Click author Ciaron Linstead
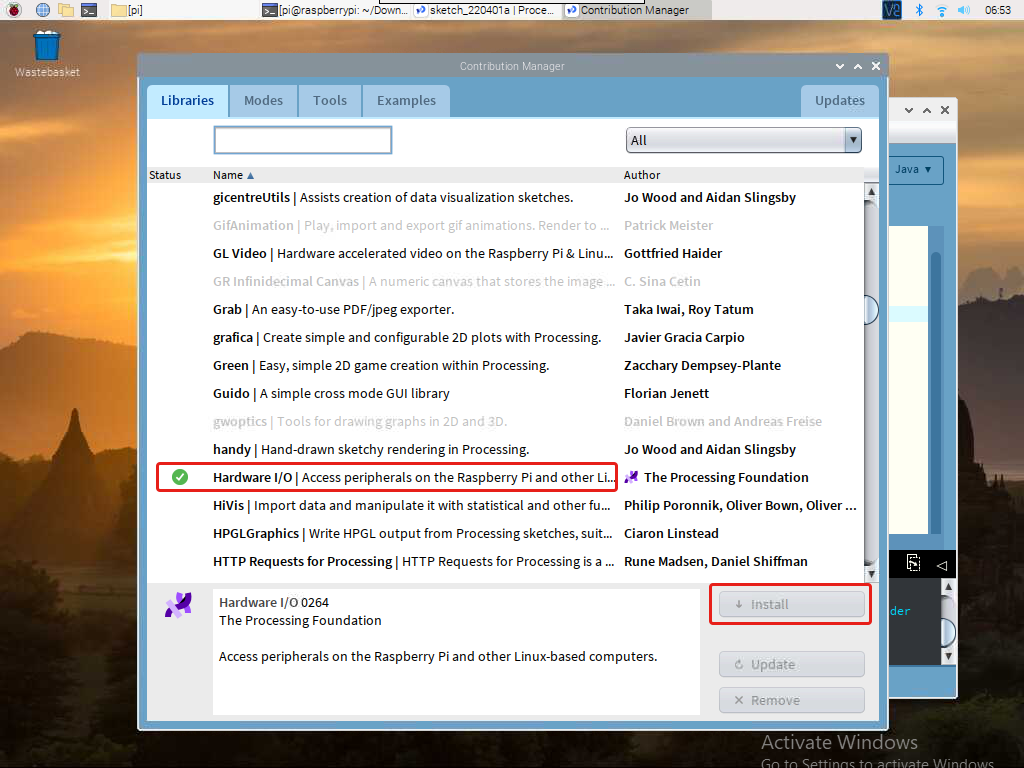Viewport: 1024px width, 768px height. click(x=671, y=534)
